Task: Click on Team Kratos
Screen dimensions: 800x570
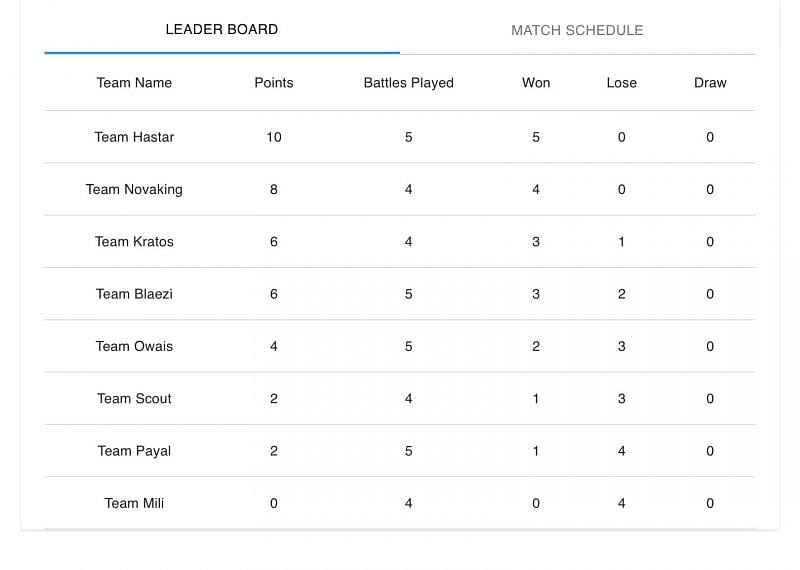Action: pos(134,241)
